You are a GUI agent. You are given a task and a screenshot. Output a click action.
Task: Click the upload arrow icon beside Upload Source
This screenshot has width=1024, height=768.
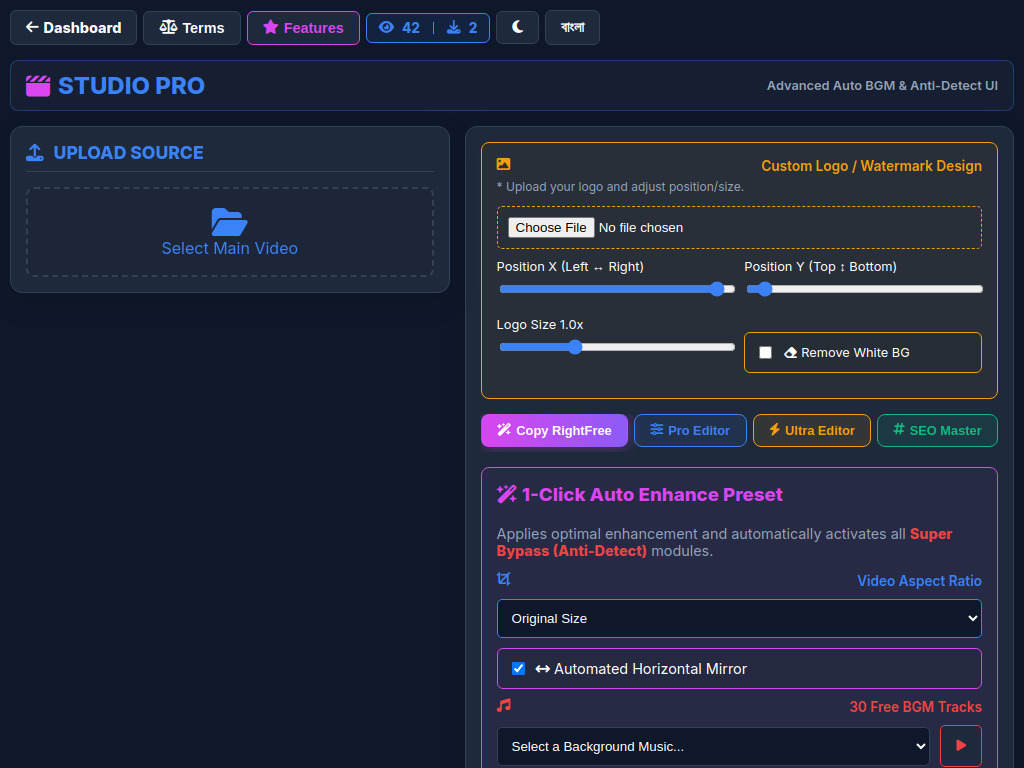coord(35,153)
